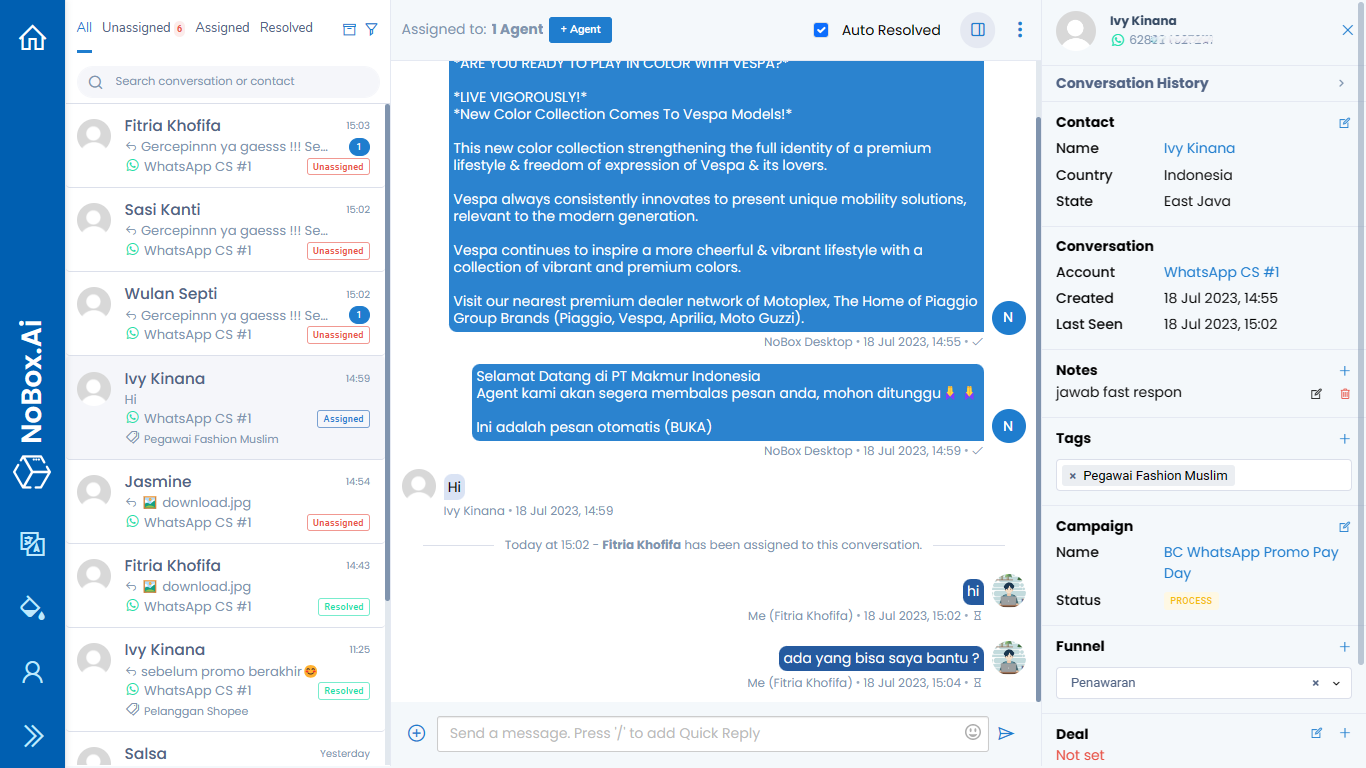
Task: Delete the note with the trash icon
Action: click(1344, 394)
